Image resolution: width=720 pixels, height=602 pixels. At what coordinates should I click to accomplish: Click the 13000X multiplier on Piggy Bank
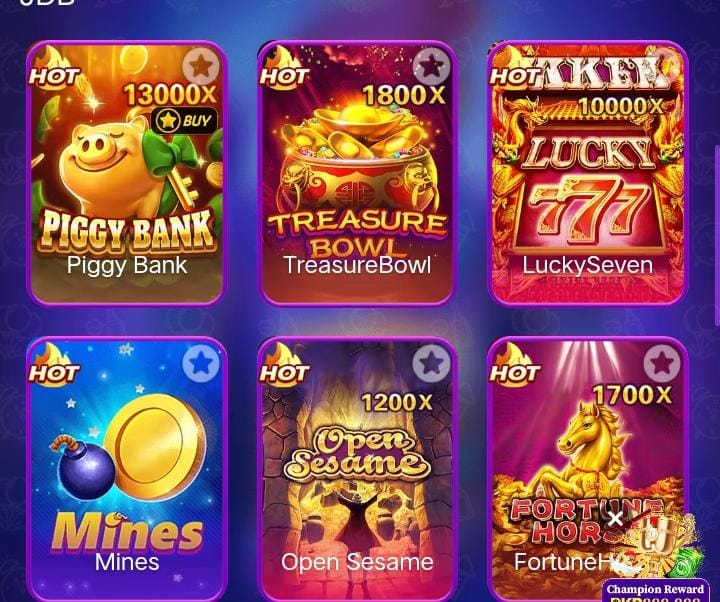[171, 95]
